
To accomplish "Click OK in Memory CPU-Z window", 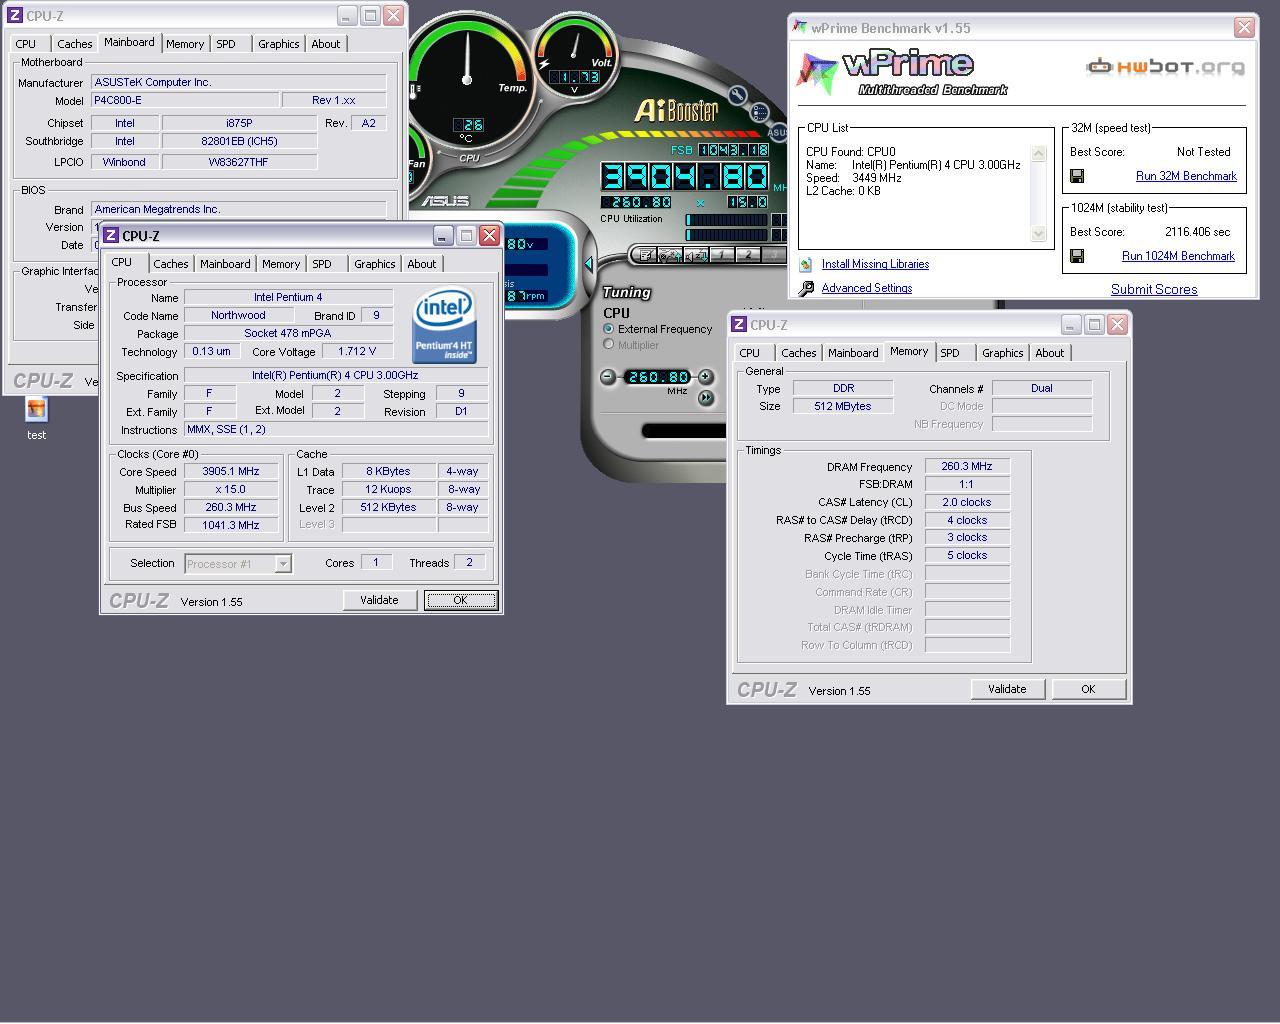I will [1088, 689].
